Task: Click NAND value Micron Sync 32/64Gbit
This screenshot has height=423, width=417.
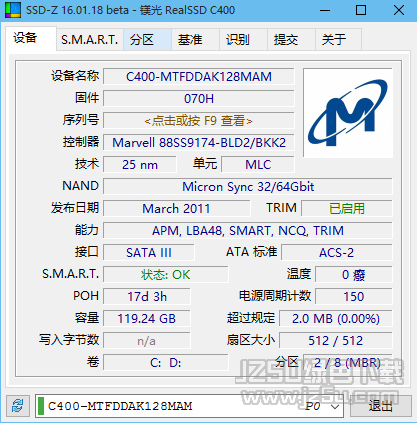Action: coord(248,187)
